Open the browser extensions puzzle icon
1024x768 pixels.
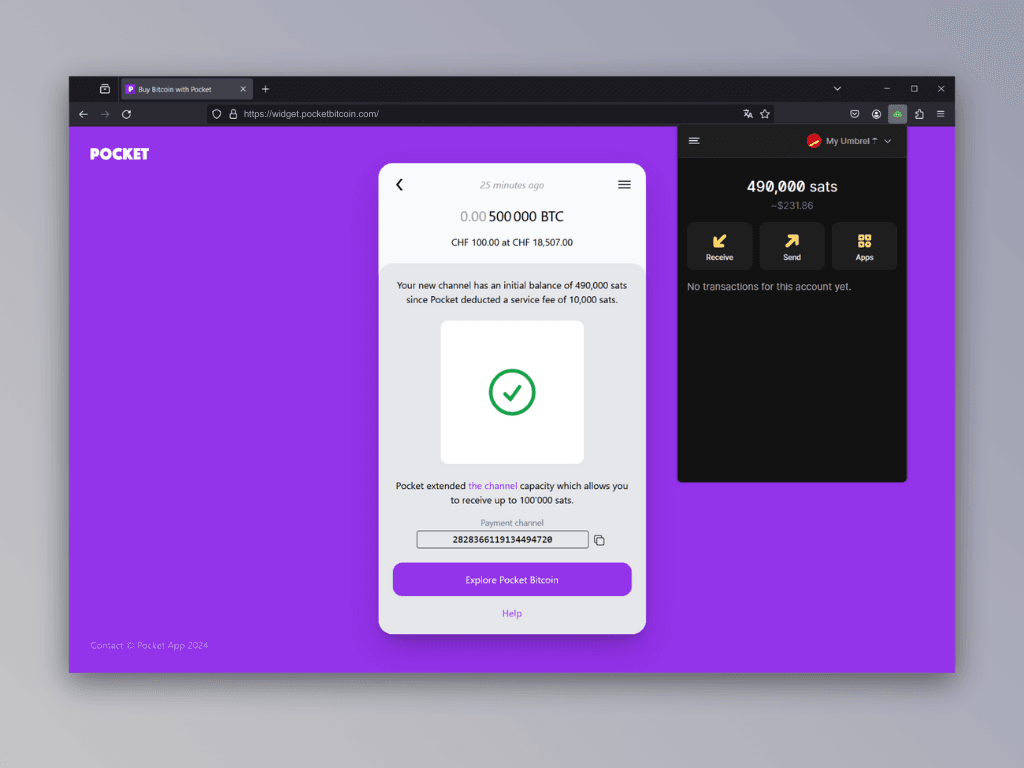point(920,114)
